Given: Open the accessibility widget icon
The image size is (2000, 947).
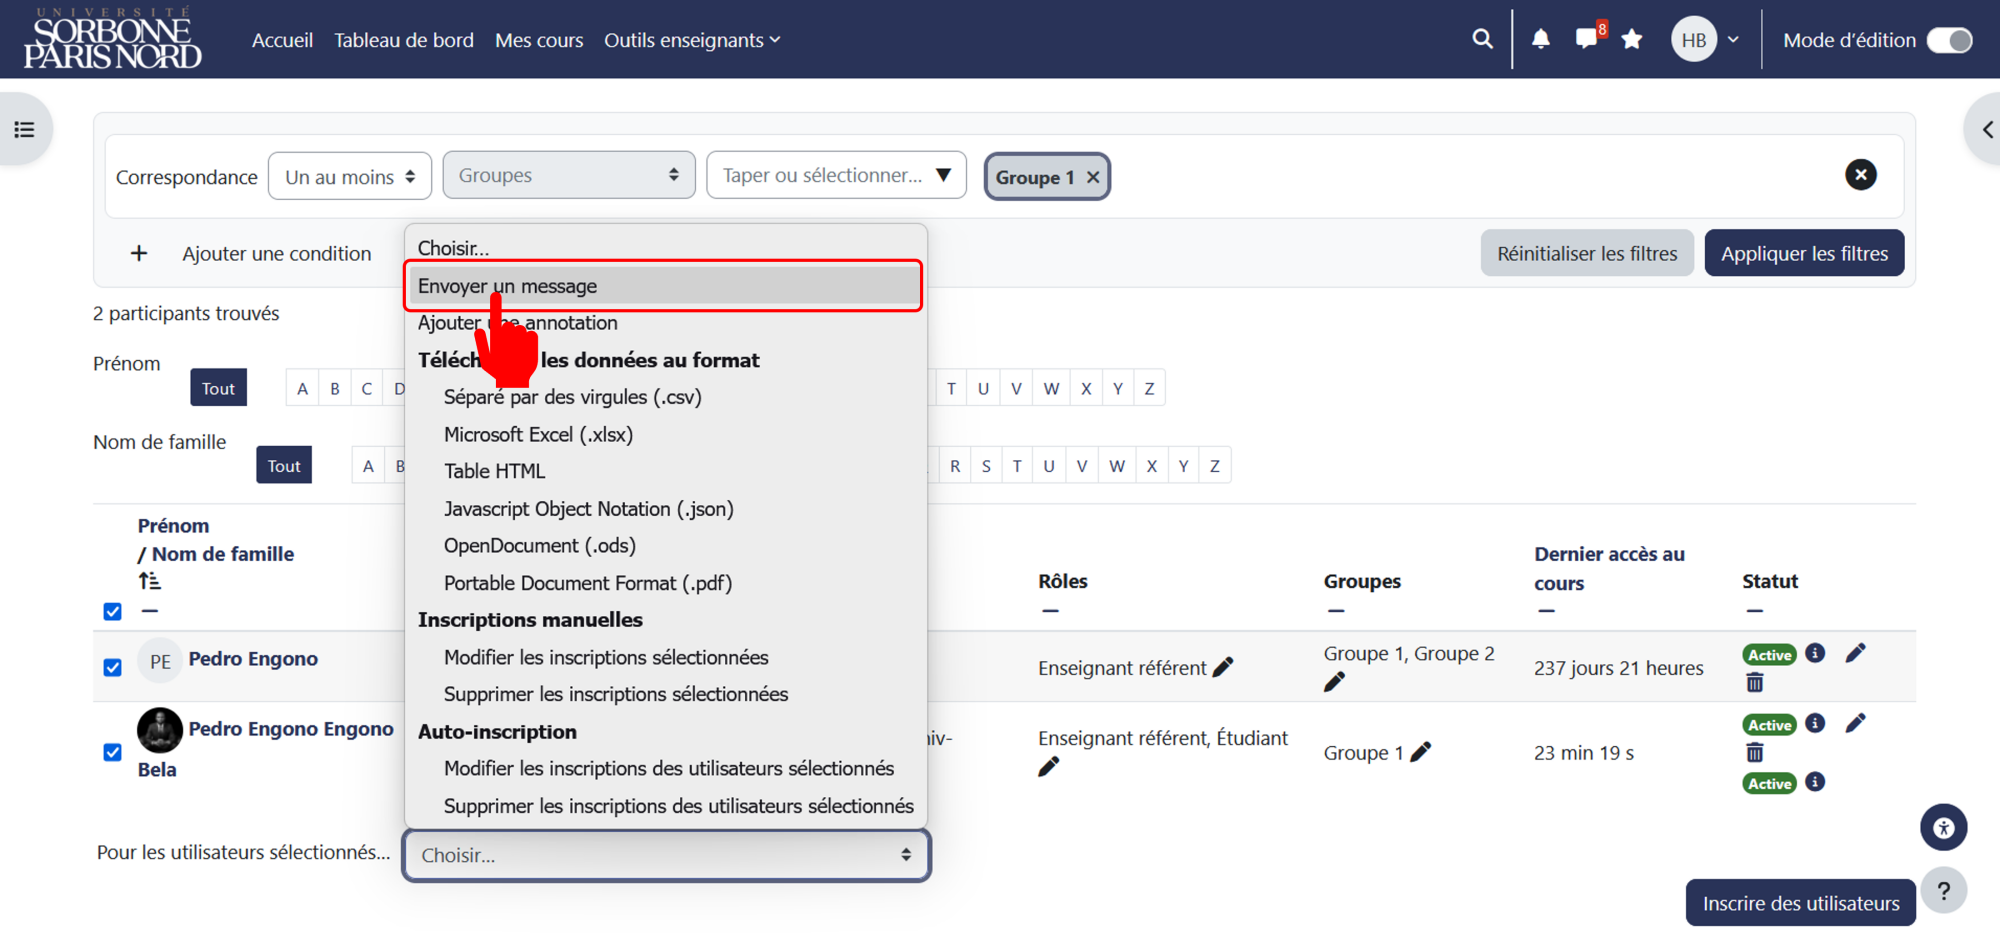Looking at the screenshot, I should (x=1943, y=827).
